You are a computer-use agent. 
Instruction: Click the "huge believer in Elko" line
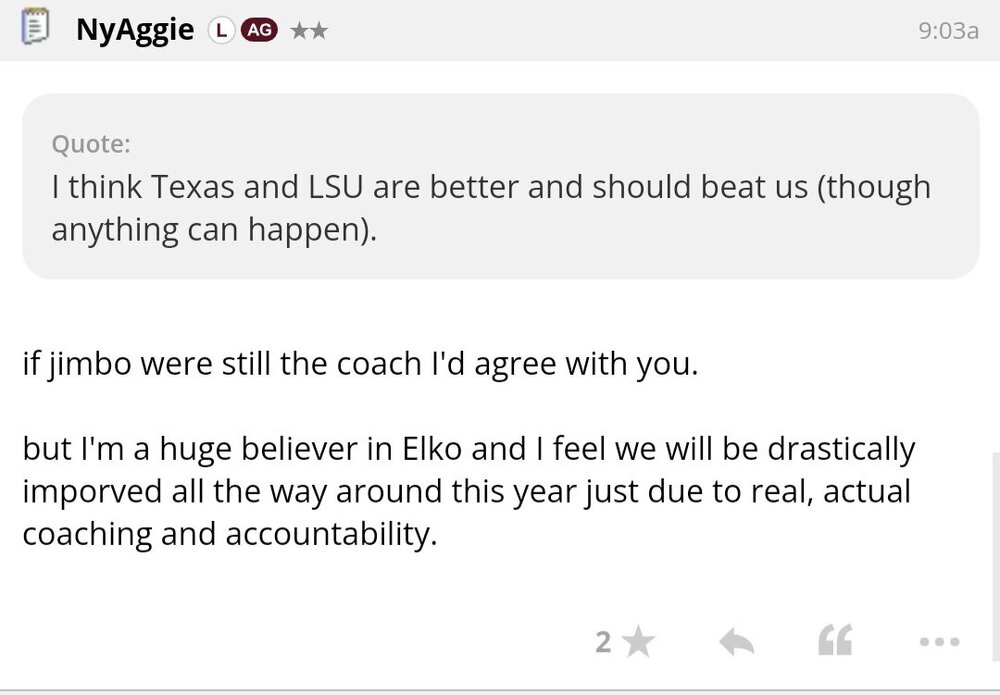point(468,449)
